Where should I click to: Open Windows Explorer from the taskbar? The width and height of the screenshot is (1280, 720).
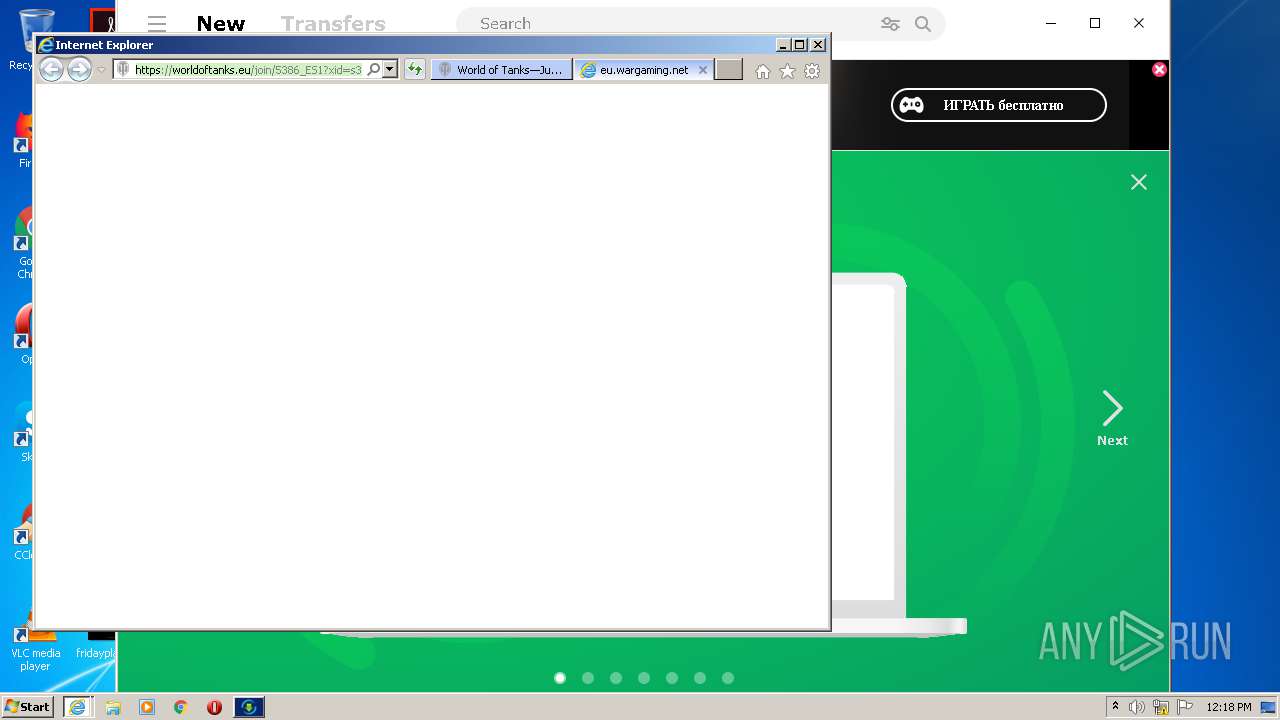pos(113,707)
